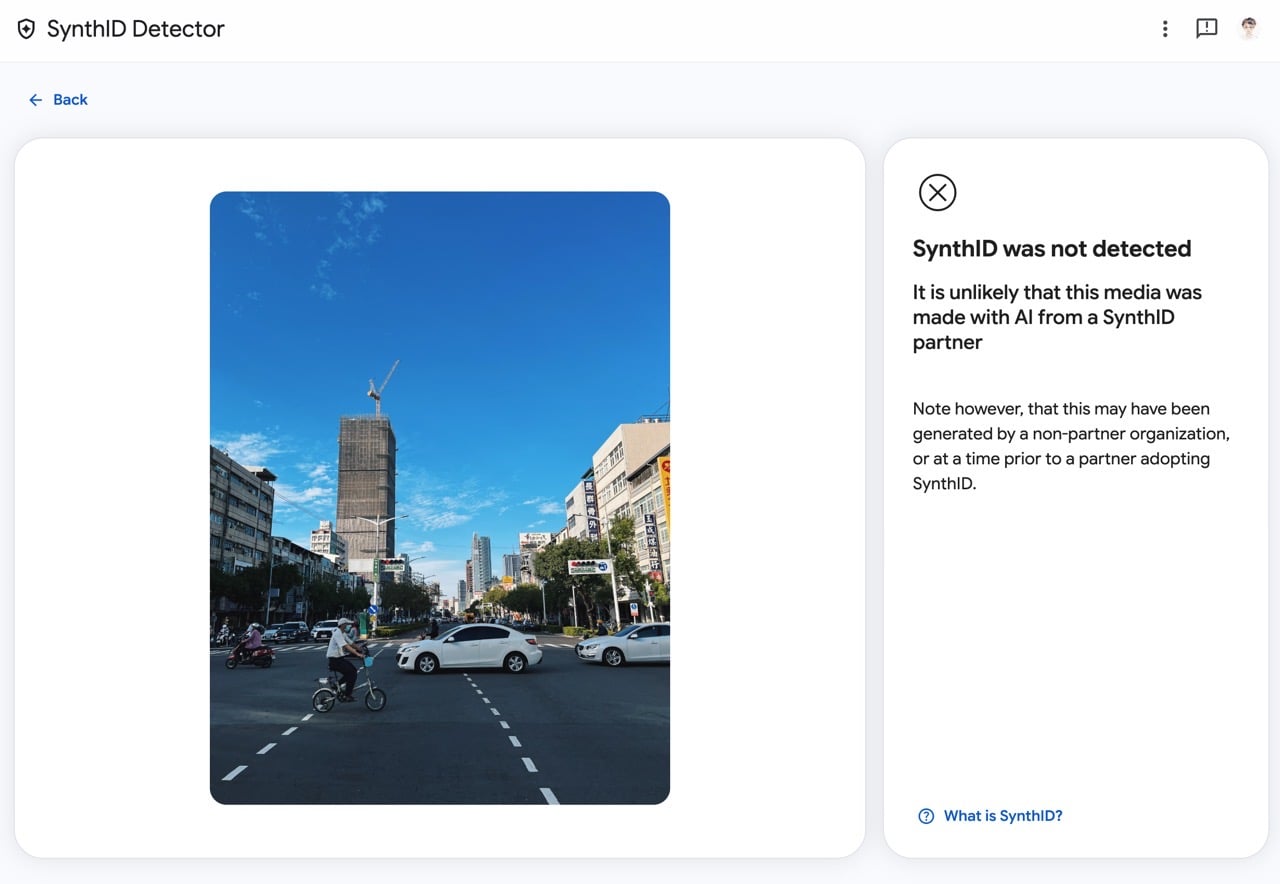The image size is (1280, 884).
Task: Open the send feedback icon
Action: coord(1207,29)
